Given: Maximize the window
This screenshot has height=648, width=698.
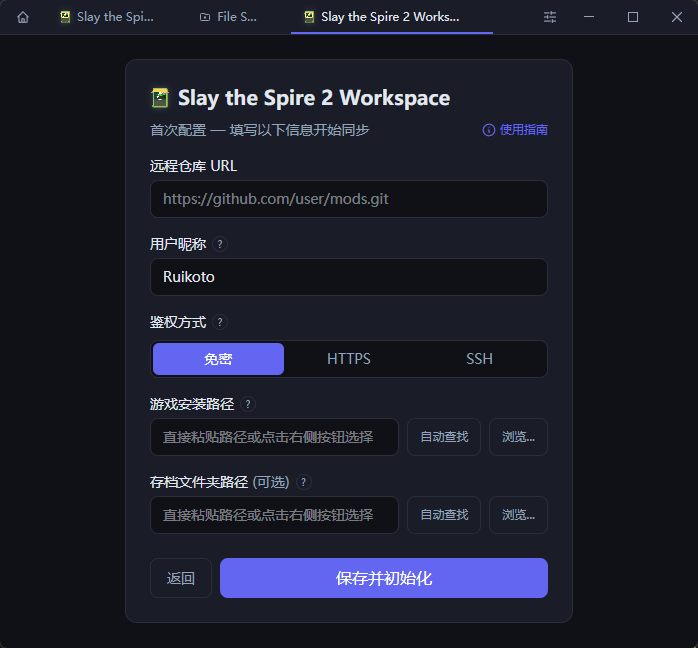Looking at the screenshot, I should (633, 17).
